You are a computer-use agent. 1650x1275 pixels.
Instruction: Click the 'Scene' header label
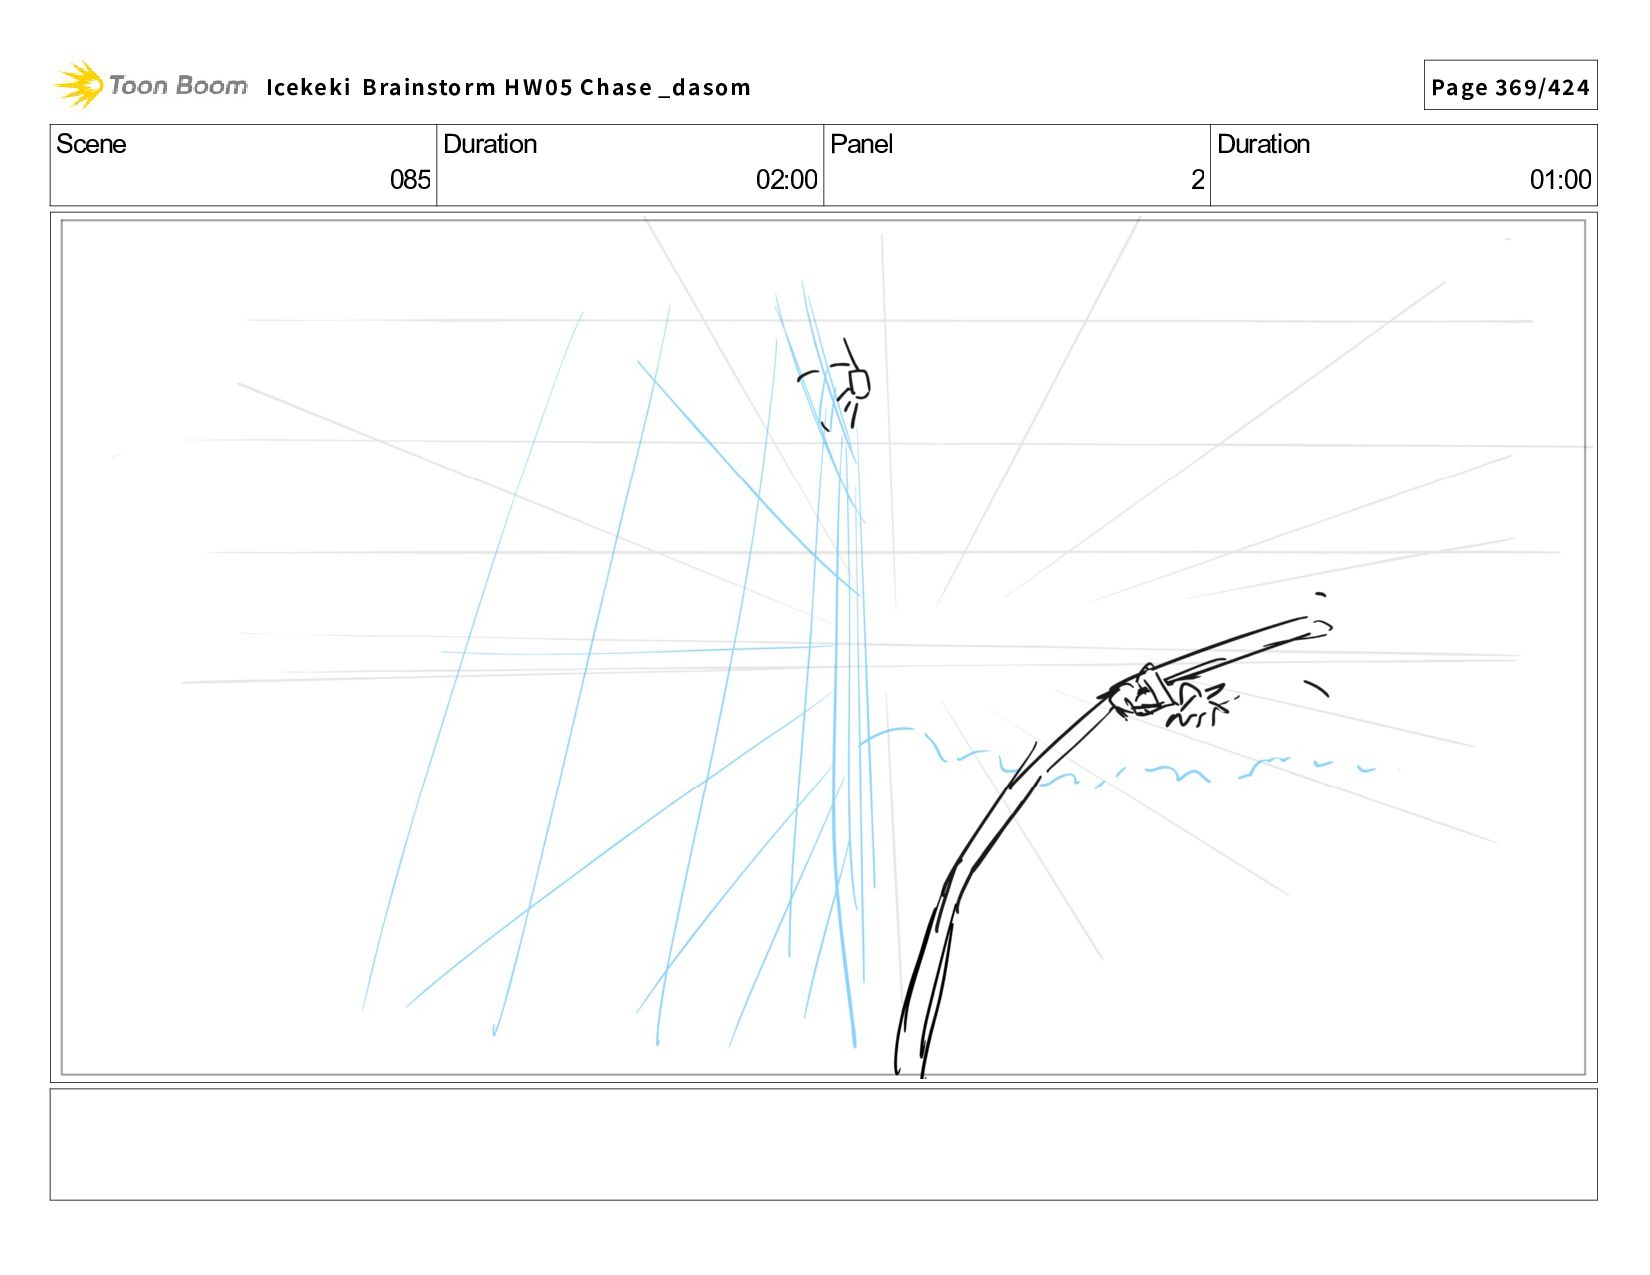tap(91, 144)
